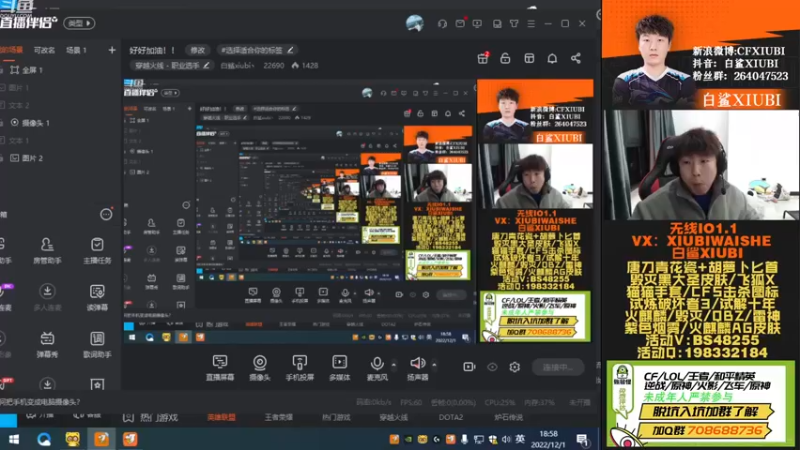Click the phone-as-camera tip link
The height and width of the screenshot is (450, 800).
[x=40, y=402]
